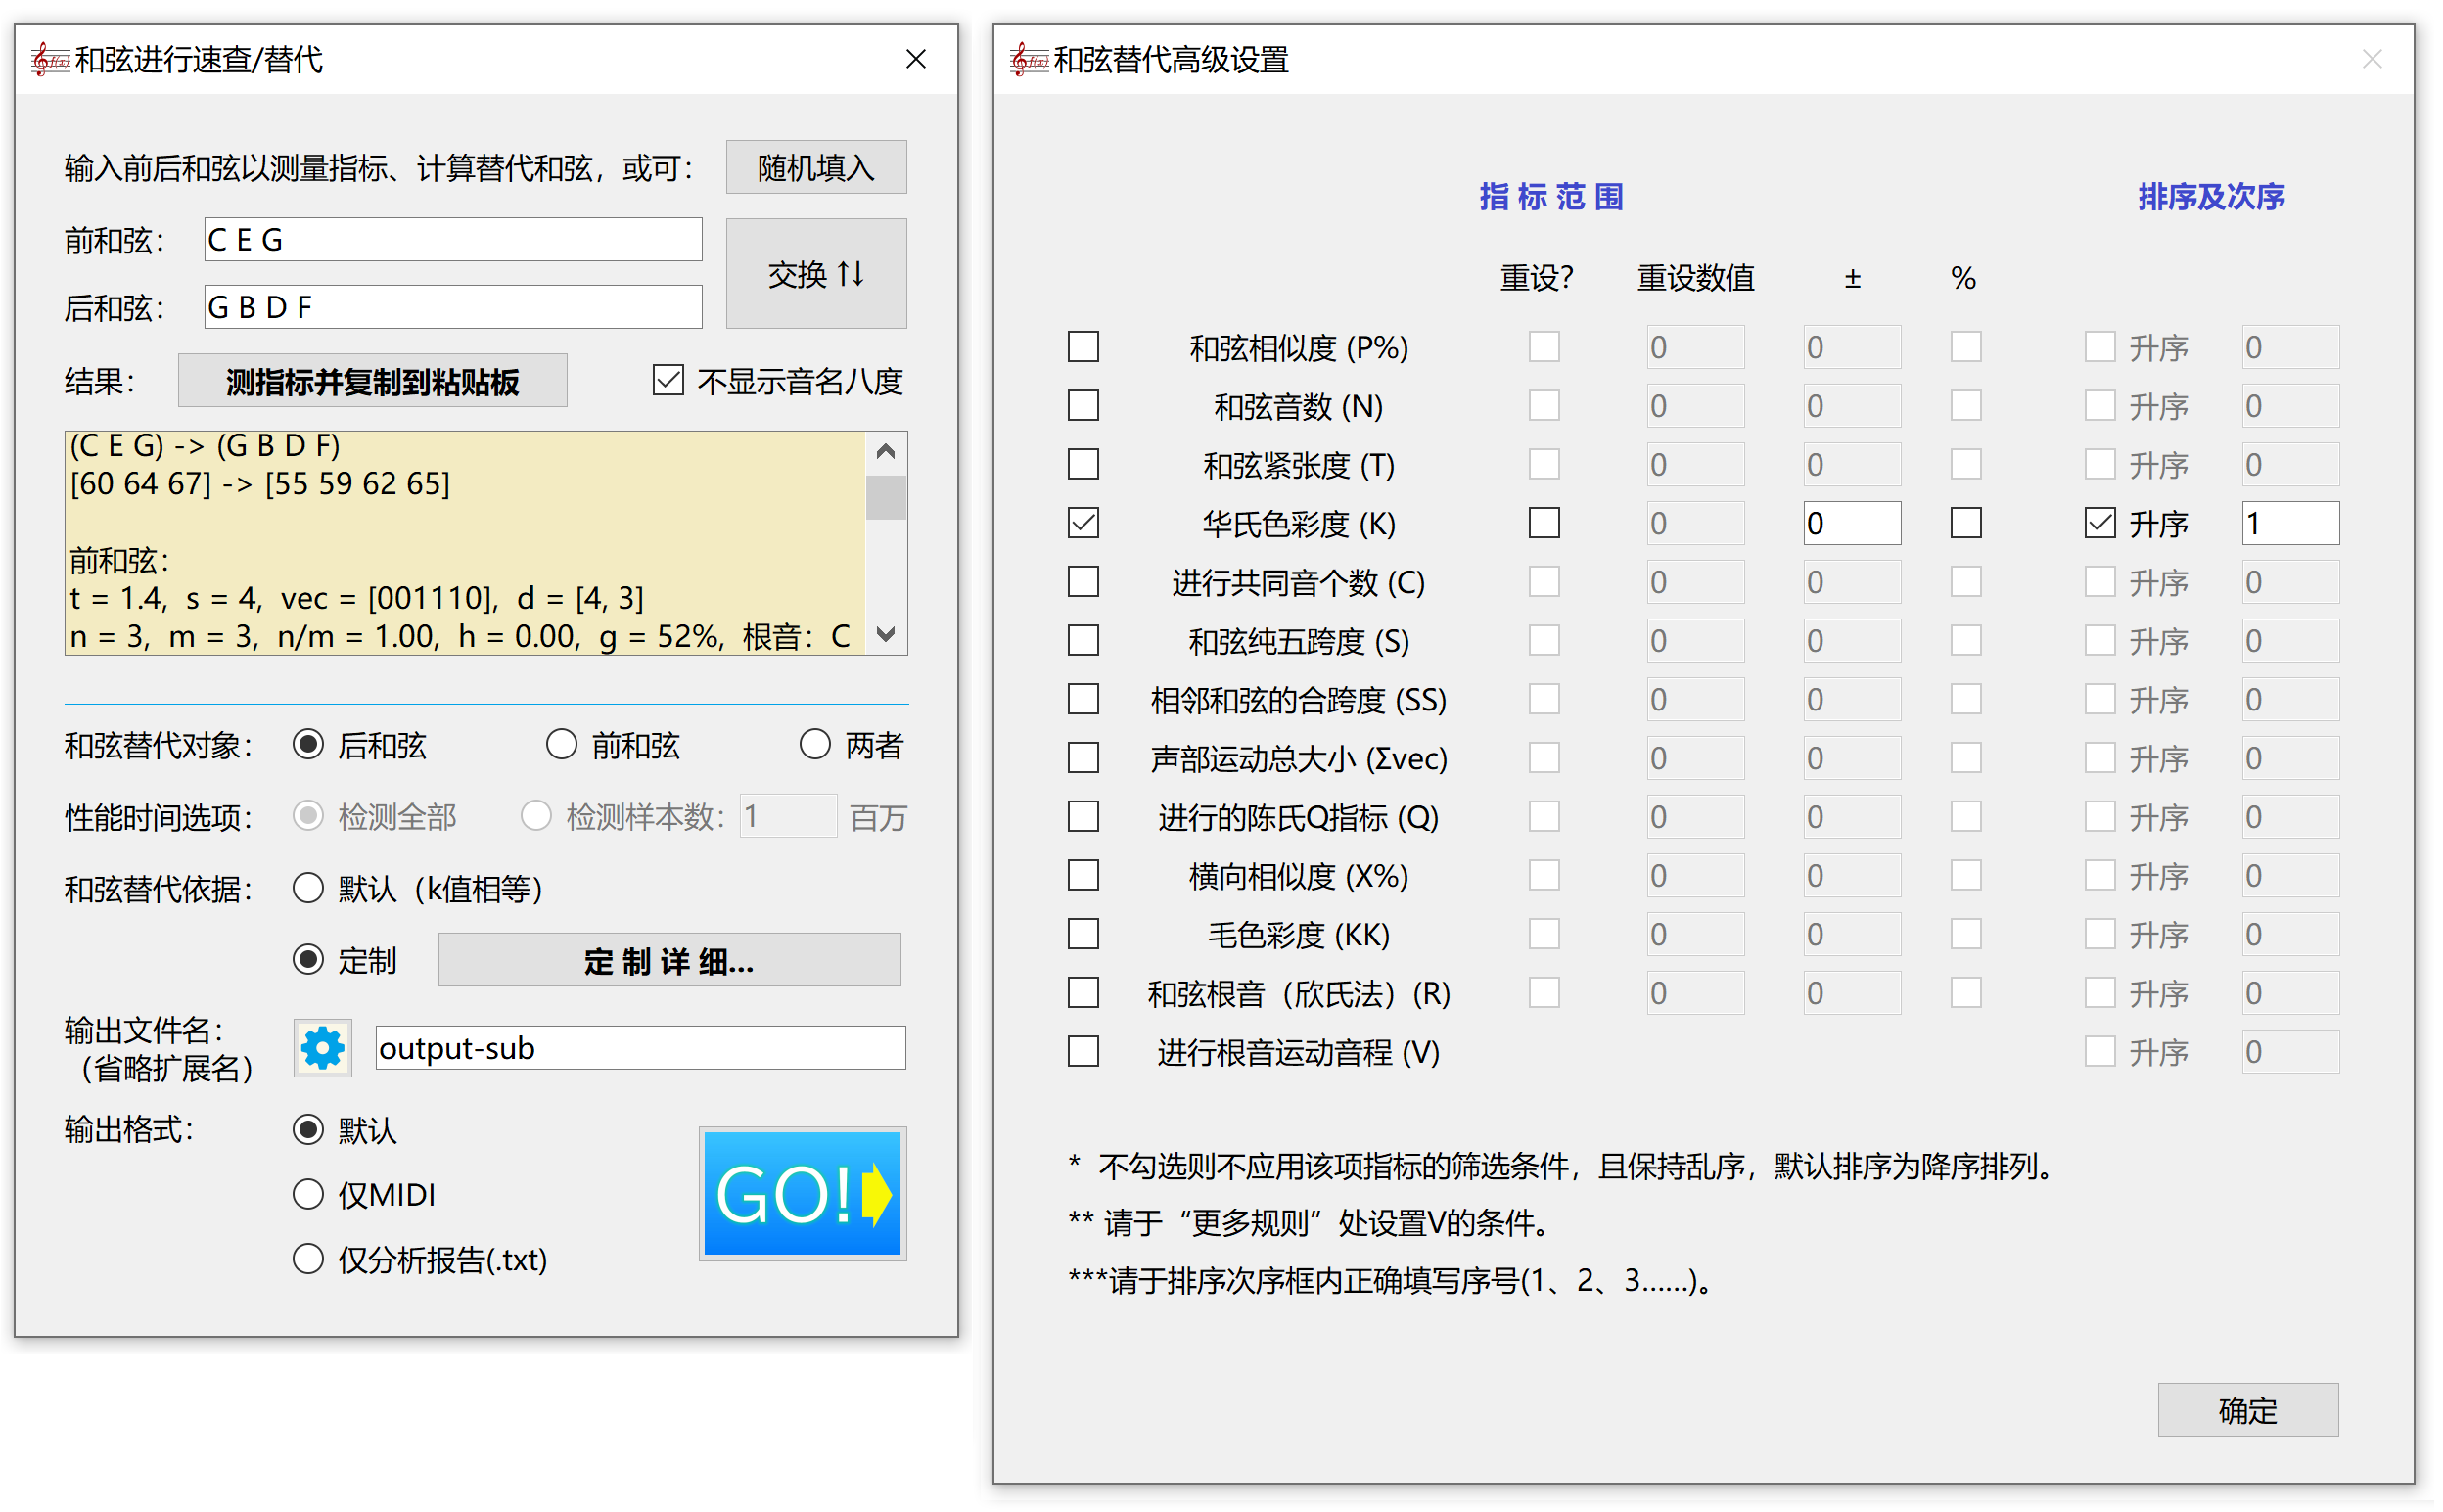
Task: Click the treble clef icon in left title bar
Action: point(49,60)
